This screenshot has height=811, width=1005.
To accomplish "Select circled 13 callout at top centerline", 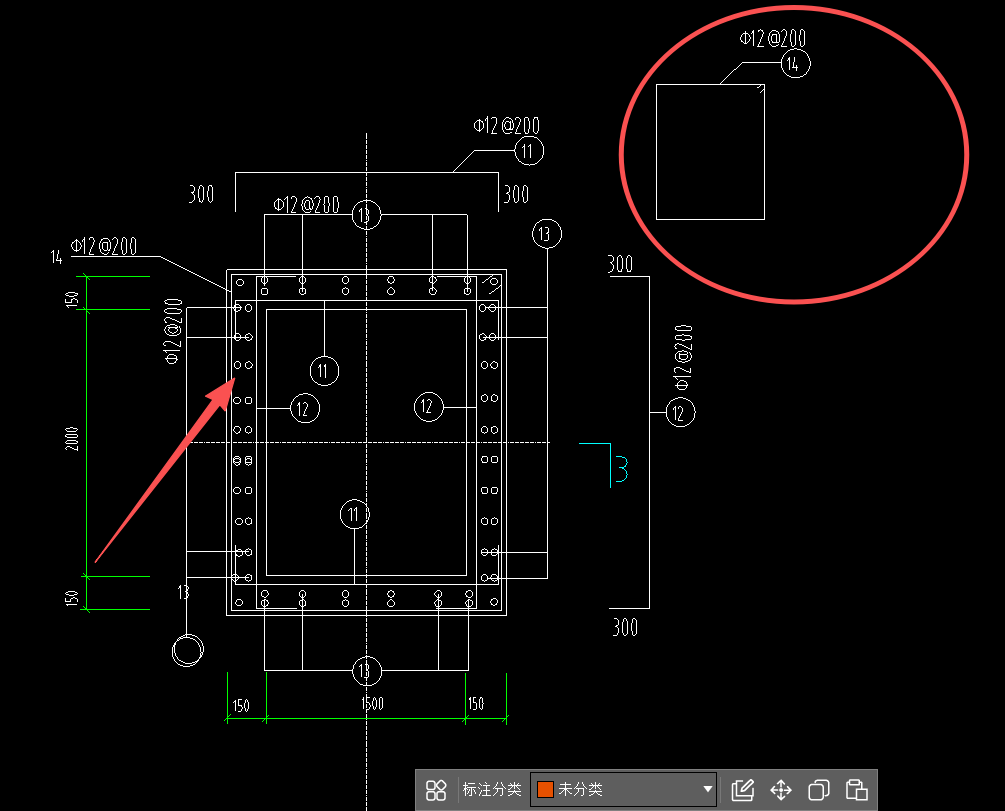I will [x=366, y=215].
